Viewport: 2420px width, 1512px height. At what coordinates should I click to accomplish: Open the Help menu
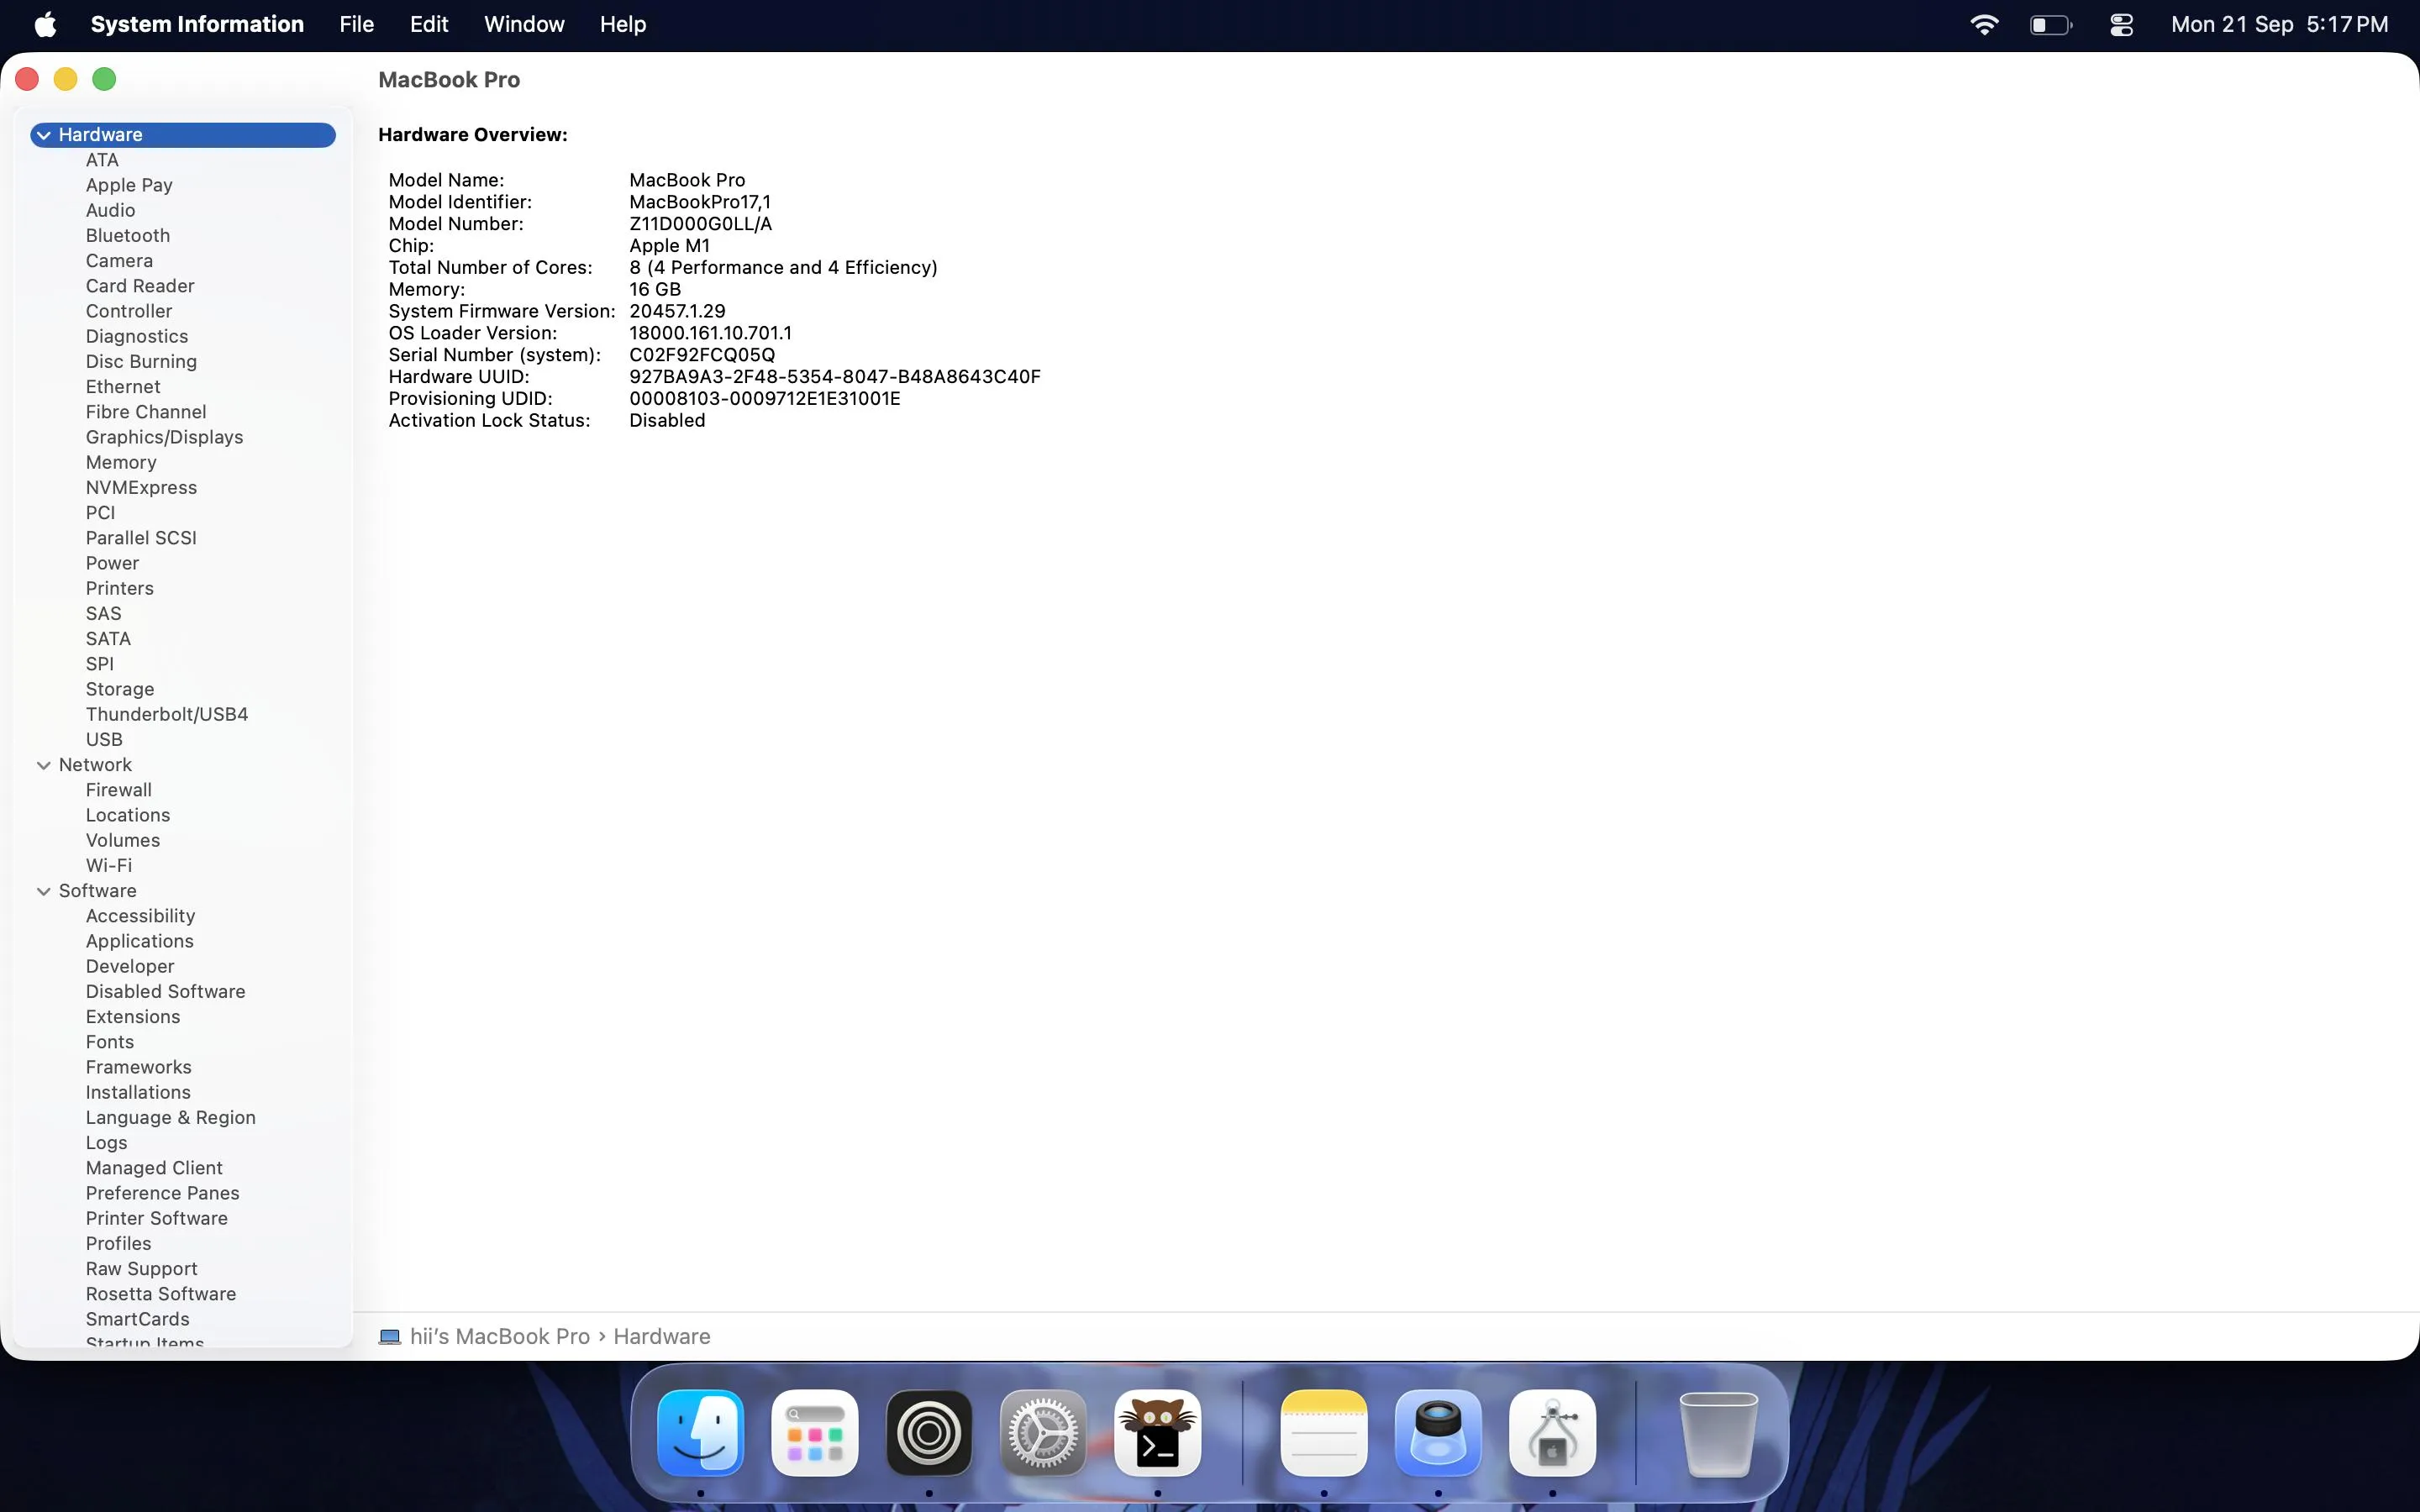[623, 24]
